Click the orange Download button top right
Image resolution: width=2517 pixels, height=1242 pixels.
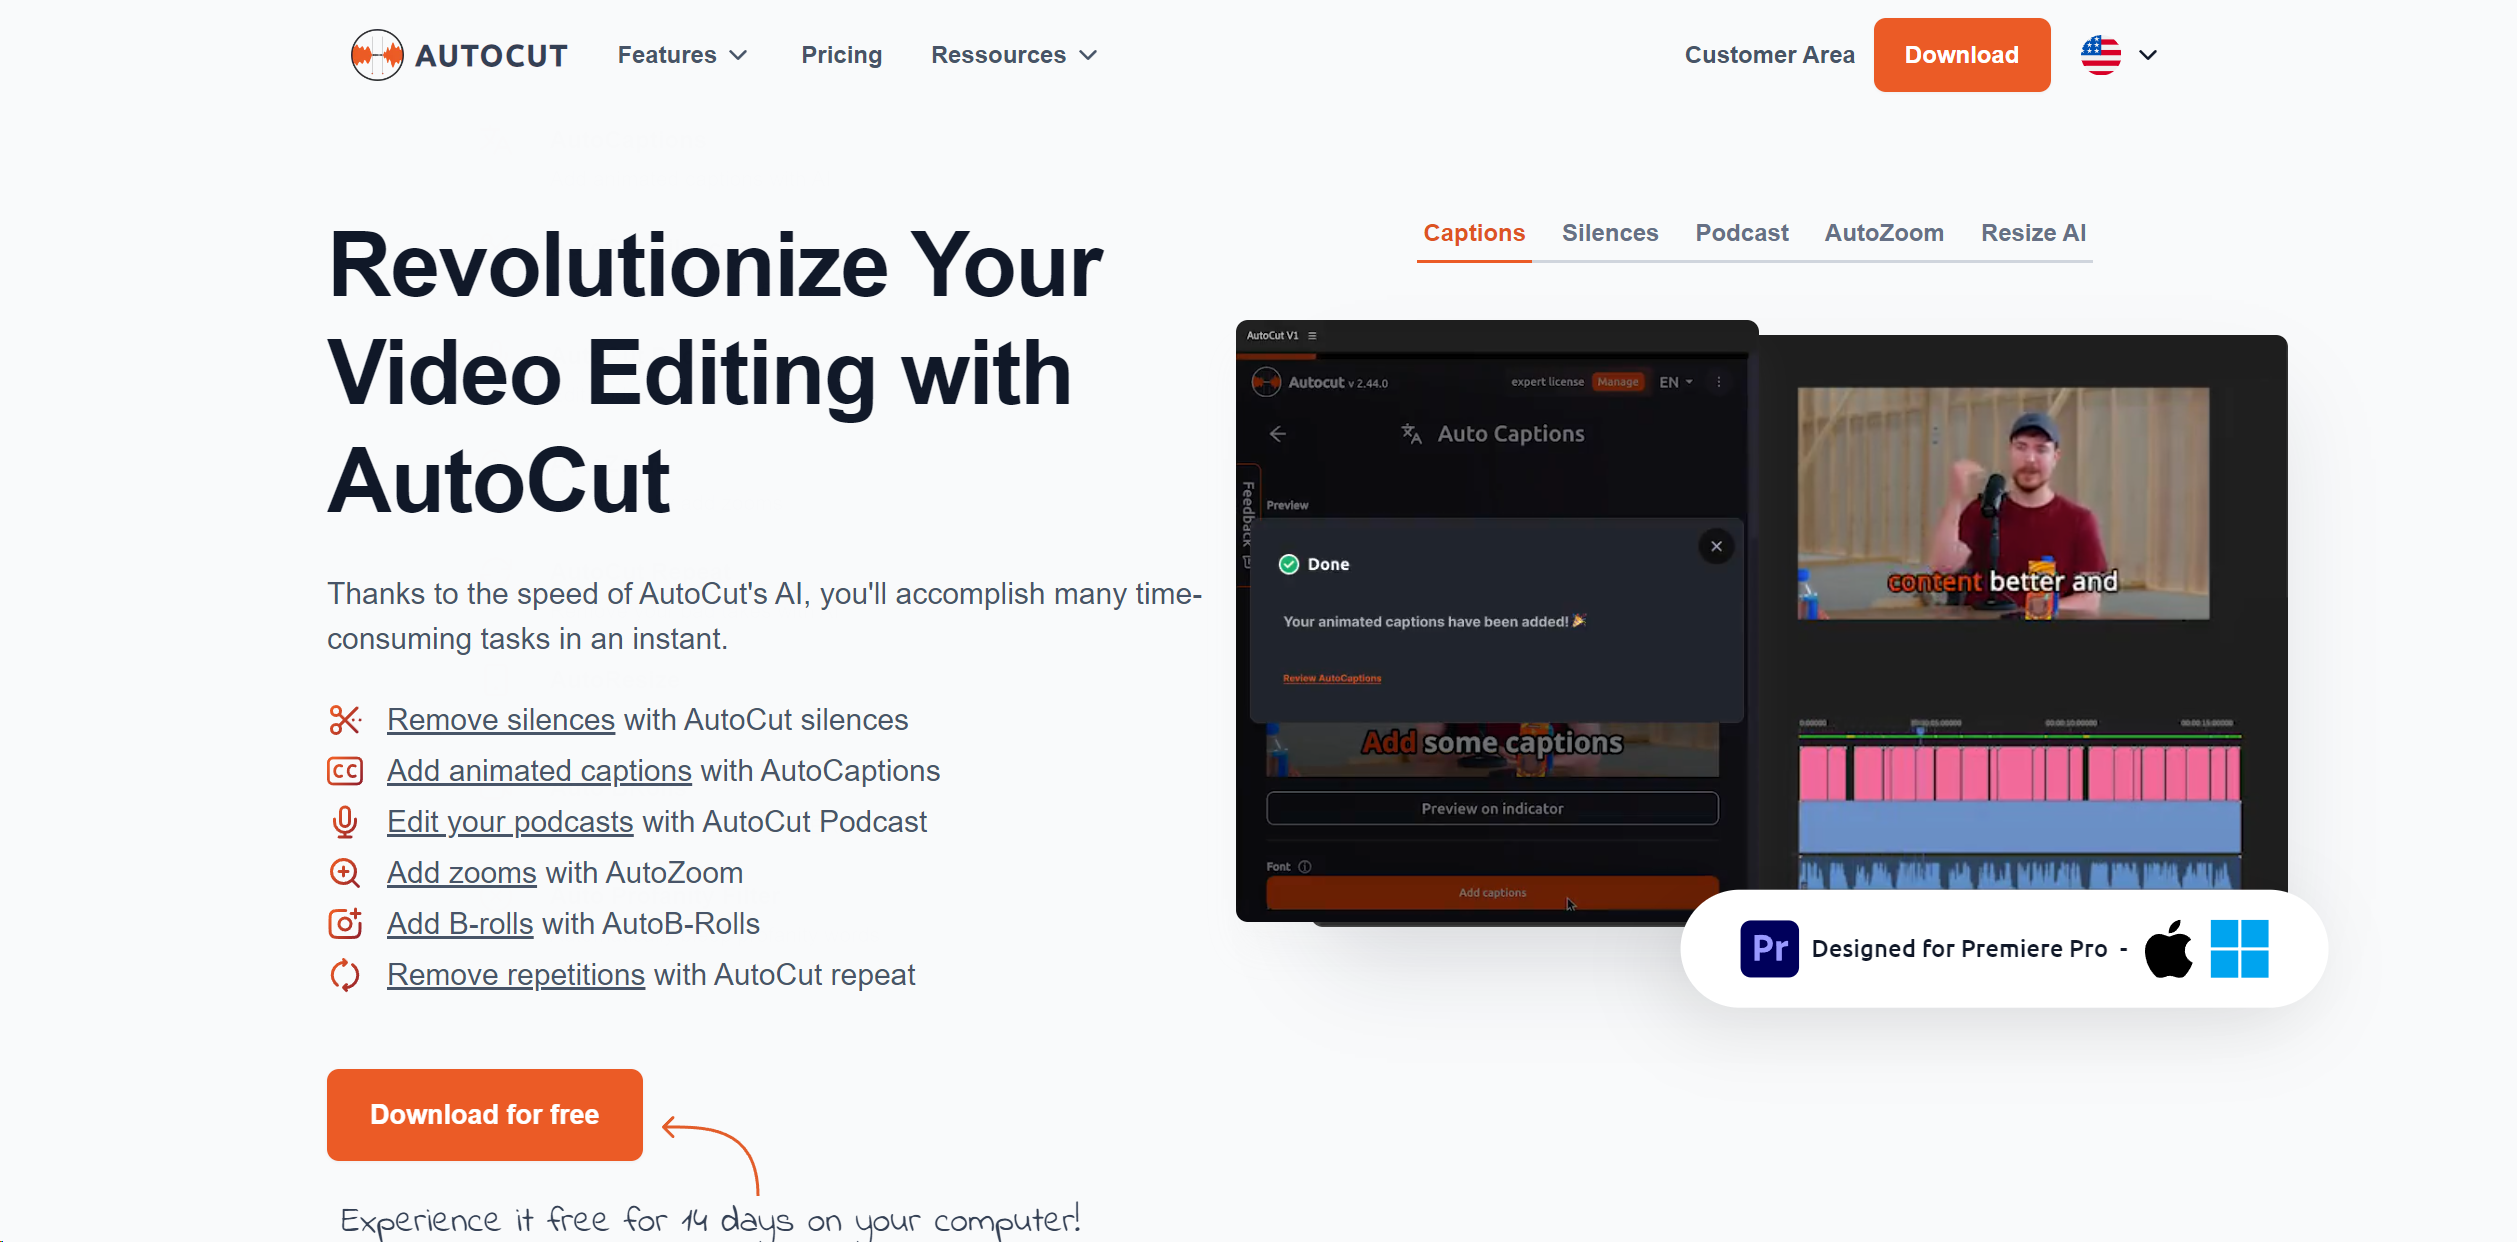click(1960, 55)
